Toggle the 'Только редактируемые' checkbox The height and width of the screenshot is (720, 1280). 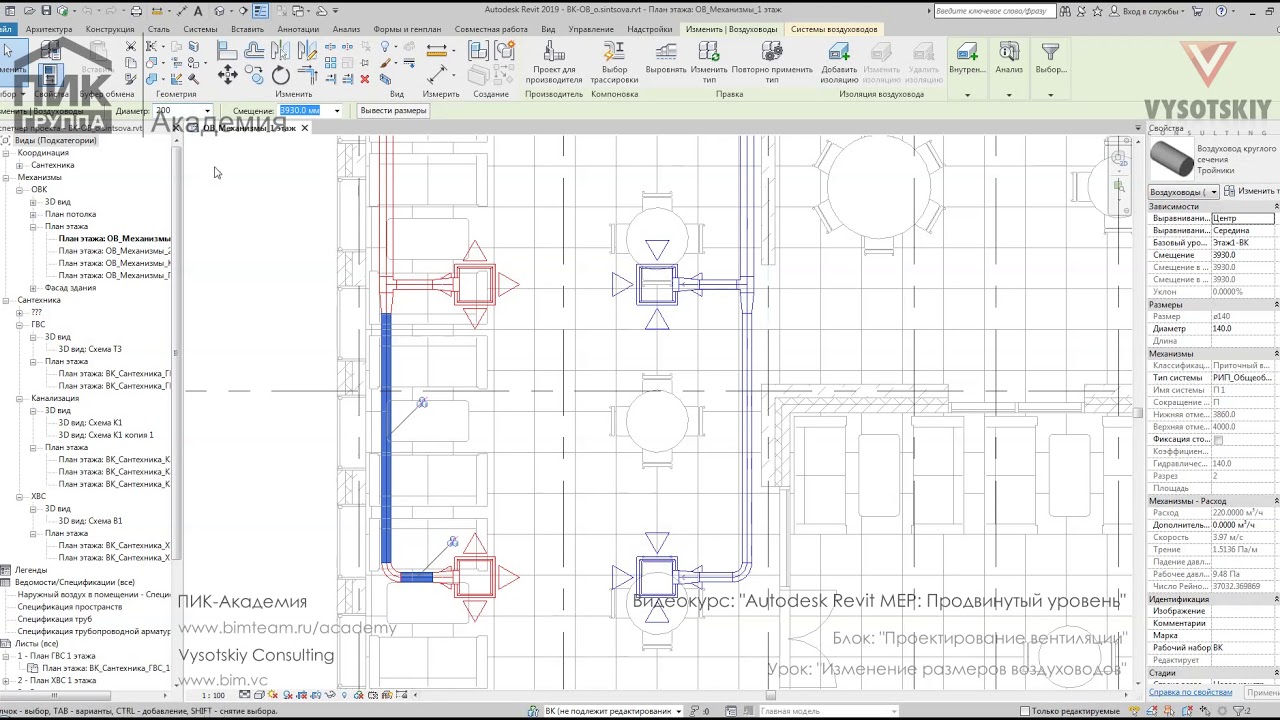point(1024,711)
